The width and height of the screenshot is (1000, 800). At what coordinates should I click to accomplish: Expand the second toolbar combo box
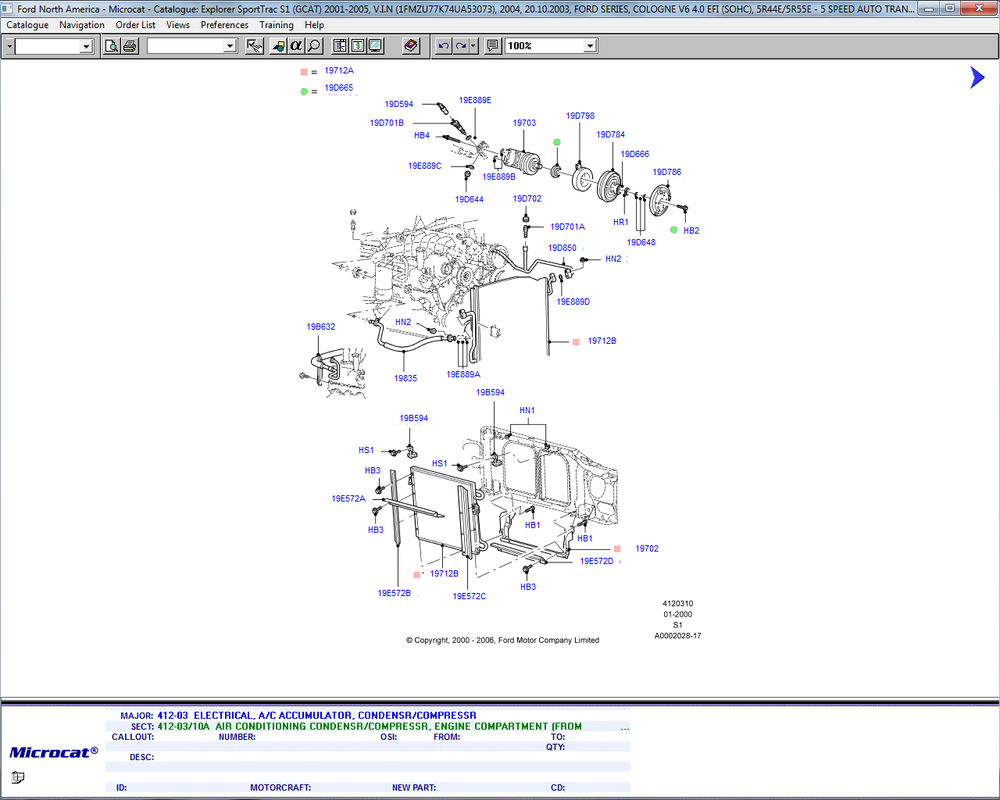click(230, 46)
